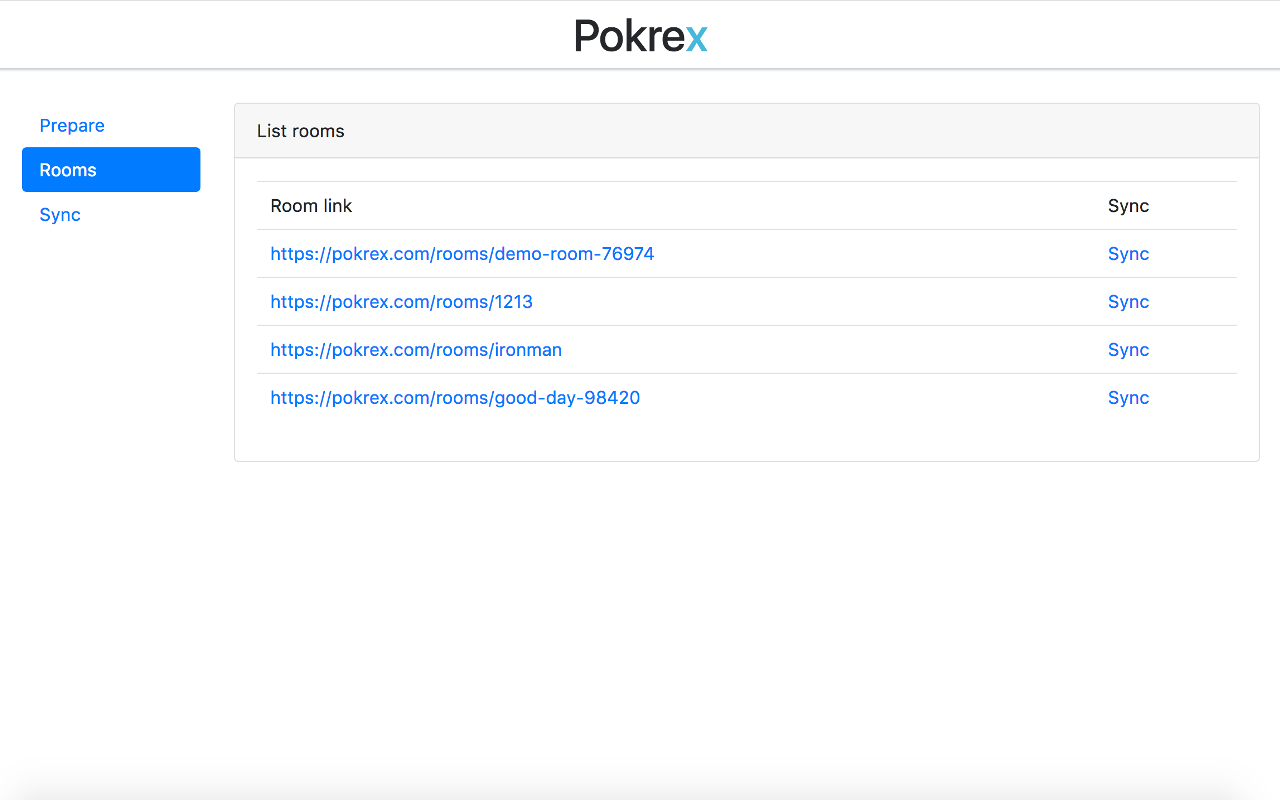The height and width of the screenshot is (800, 1280).
Task: Sync the 1213 room
Action: pos(1128,302)
